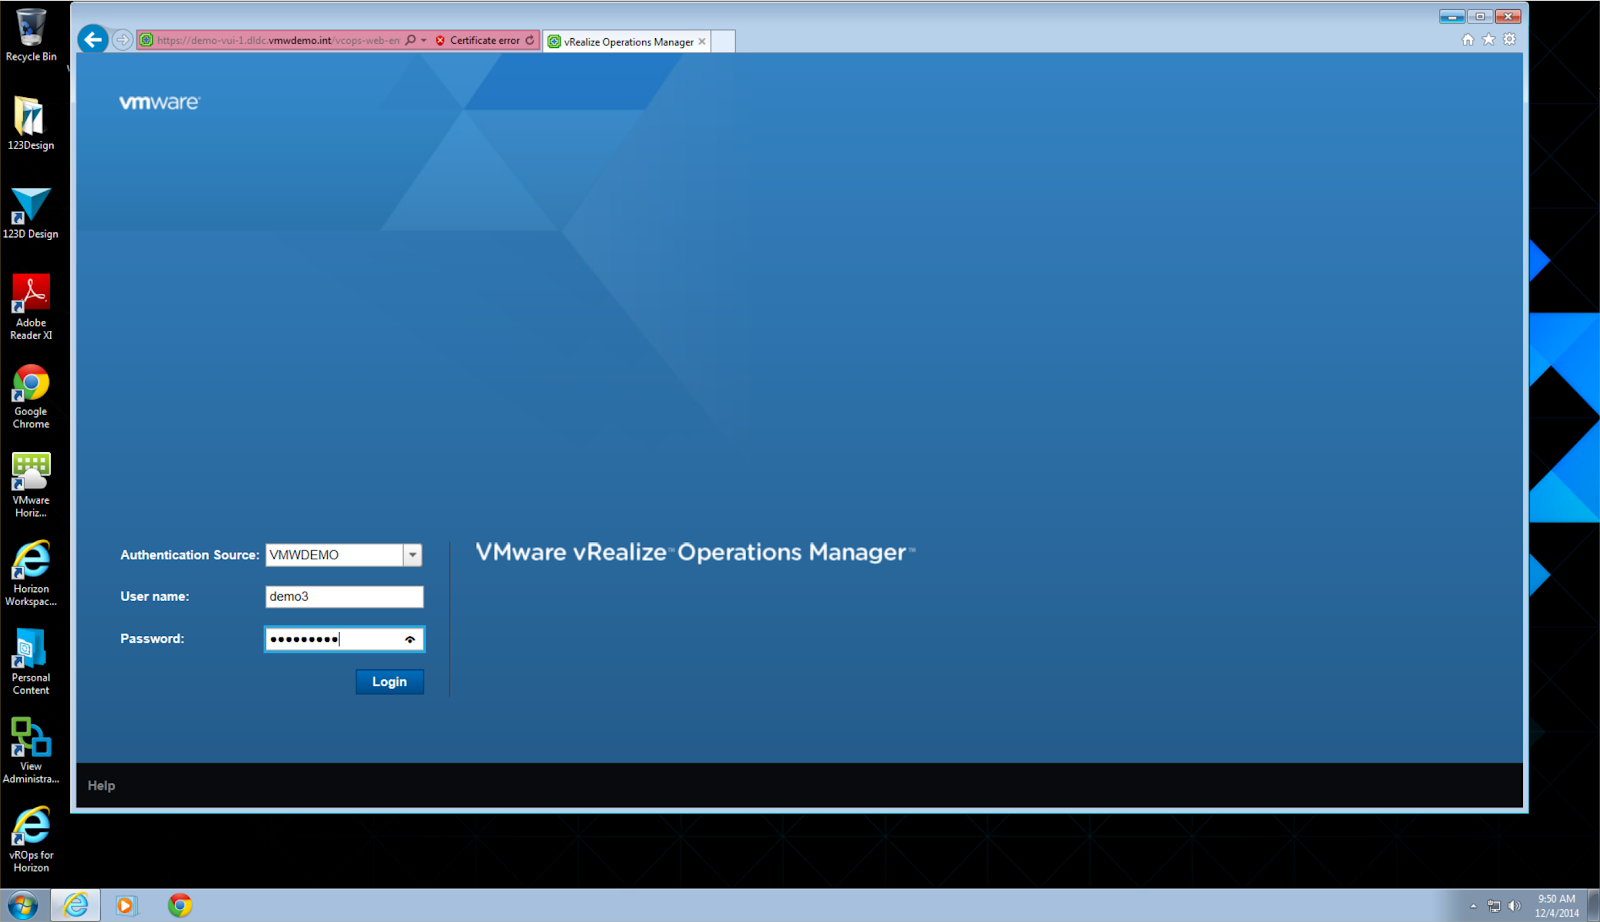Select the View Administrator desktop shortcut

pos(31,750)
